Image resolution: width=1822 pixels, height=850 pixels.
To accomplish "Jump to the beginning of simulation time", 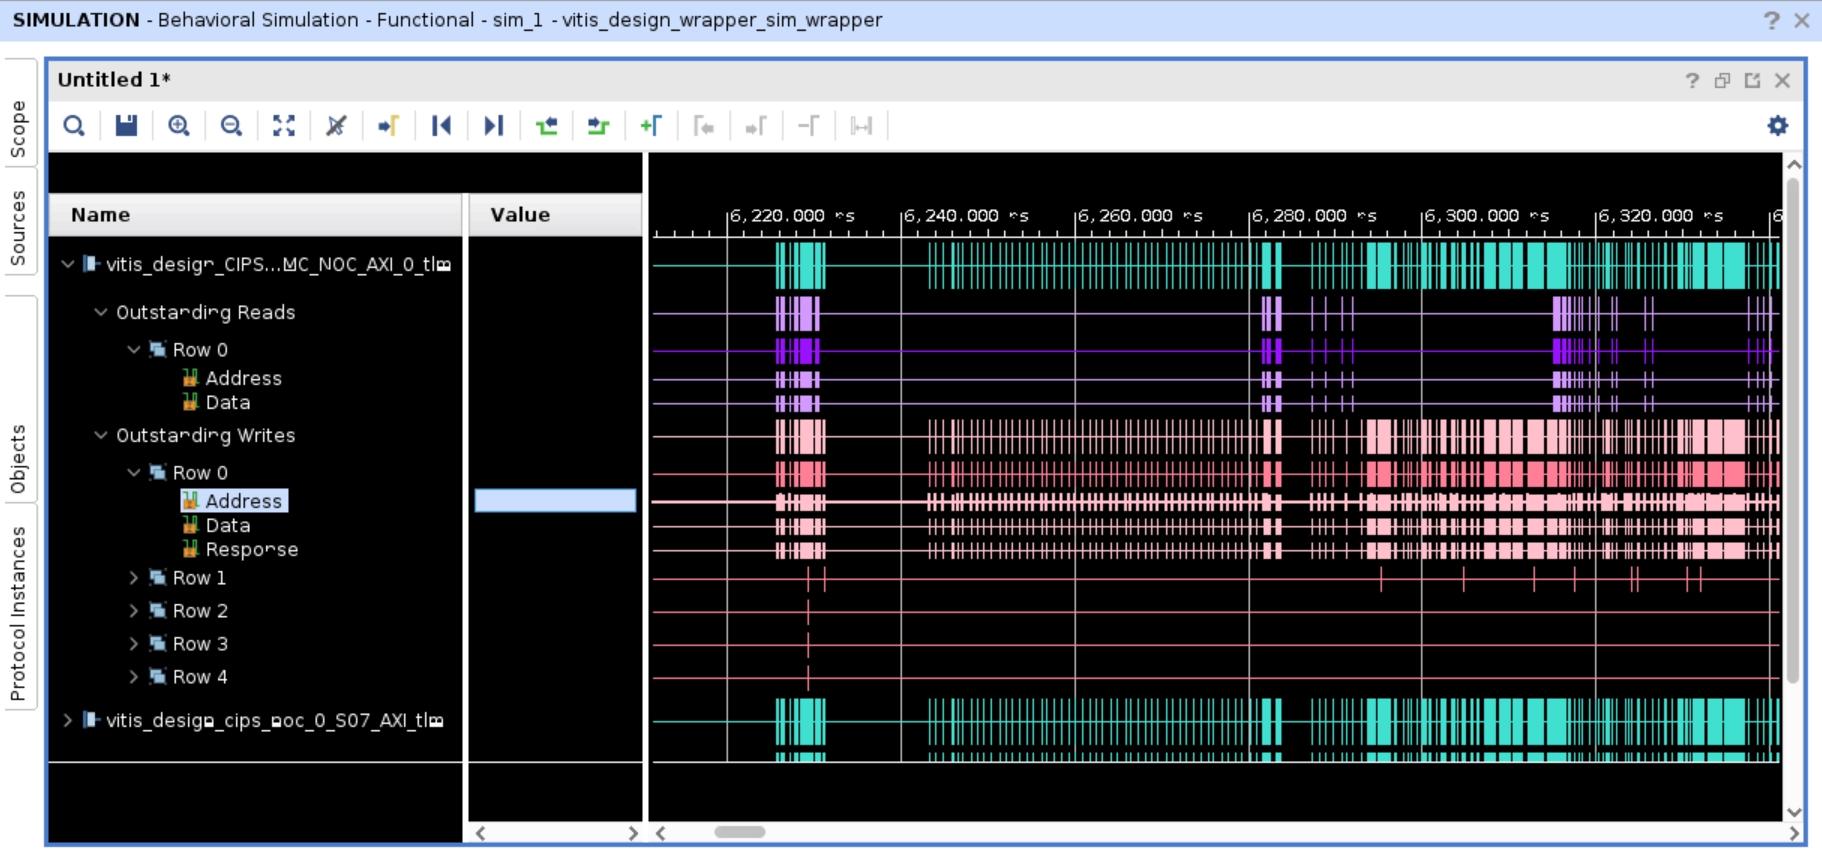I will coord(441,126).
